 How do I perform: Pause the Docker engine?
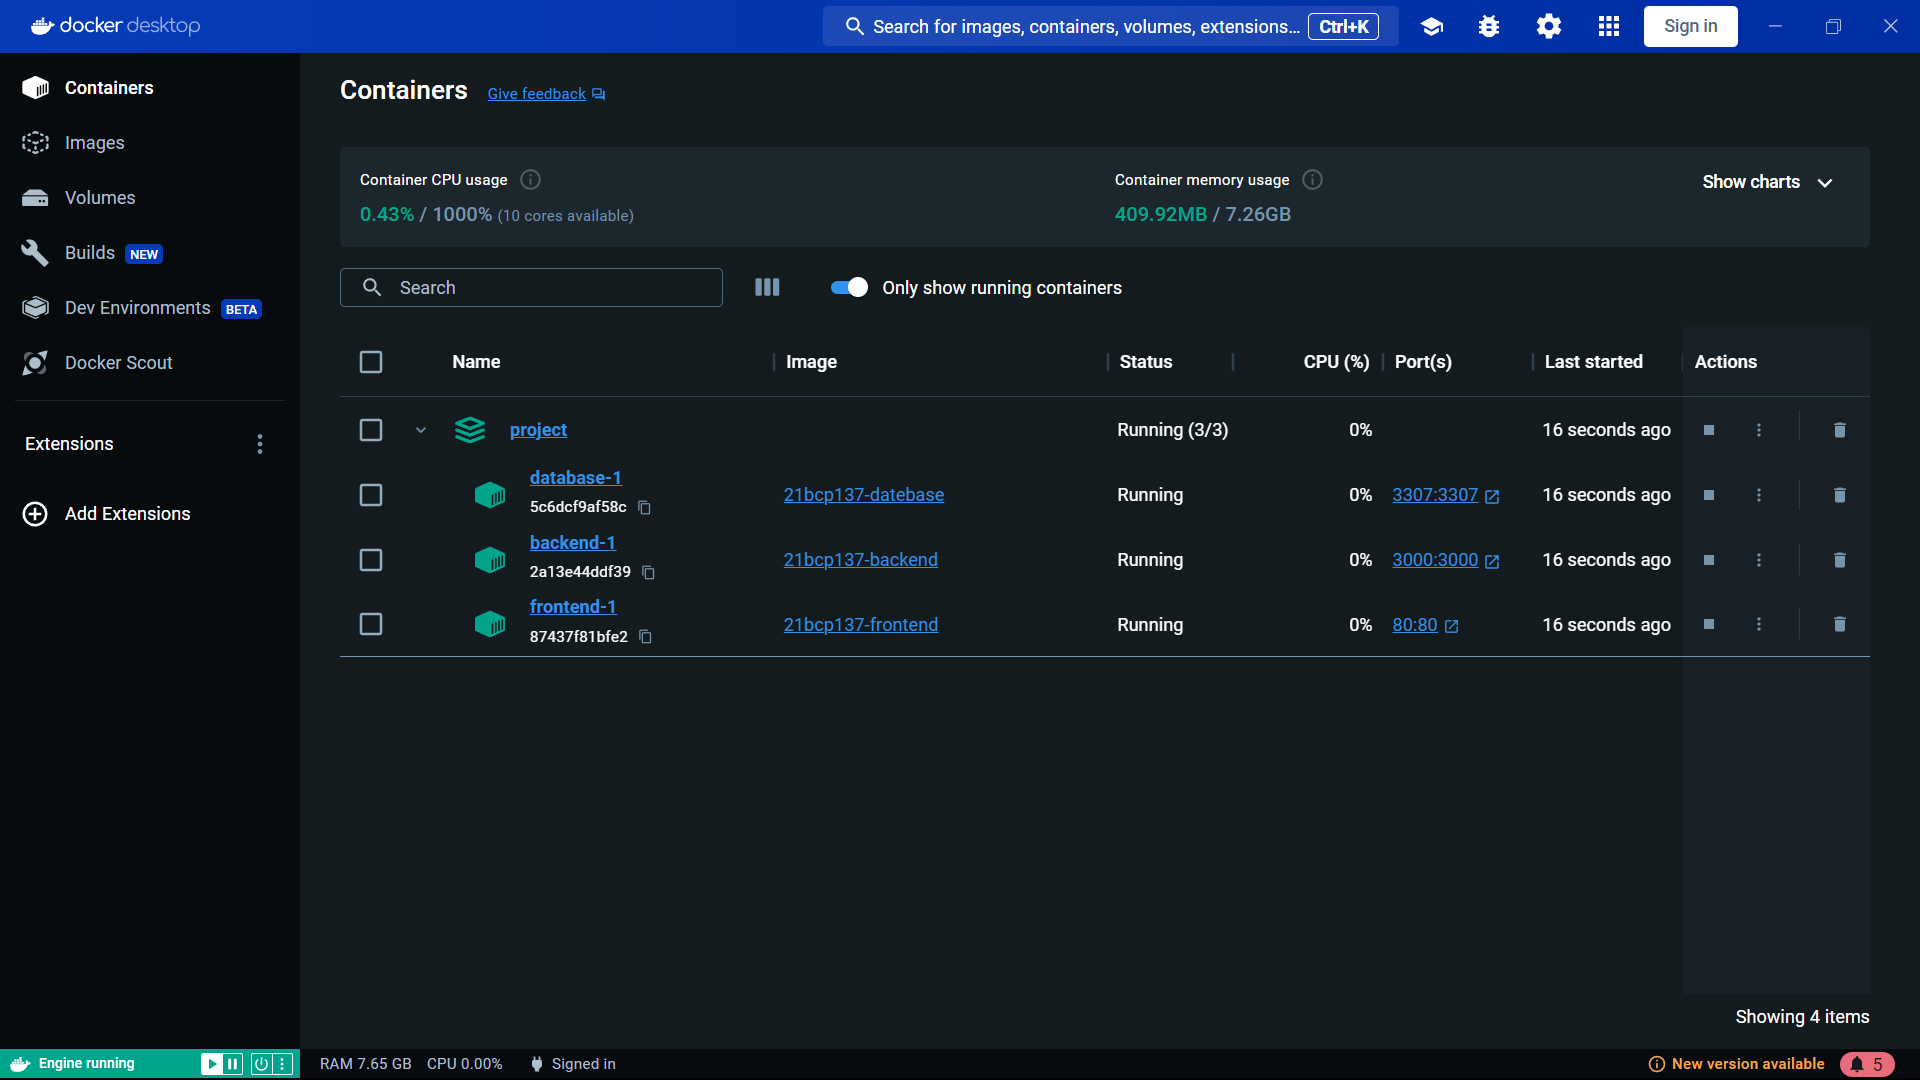(x=233, y=1064)
